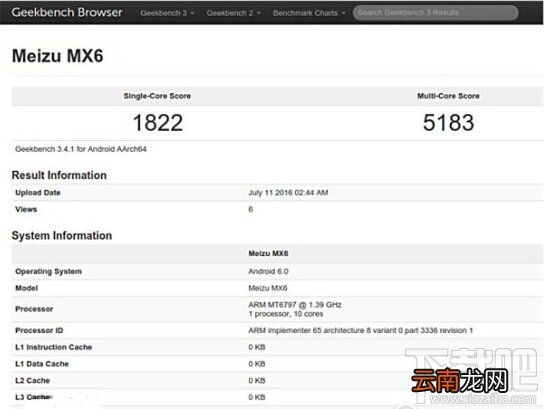Viewport: 545px width, 409px height.
Task: Click the Meizu MX6 page heading
Action: [58, 56]
